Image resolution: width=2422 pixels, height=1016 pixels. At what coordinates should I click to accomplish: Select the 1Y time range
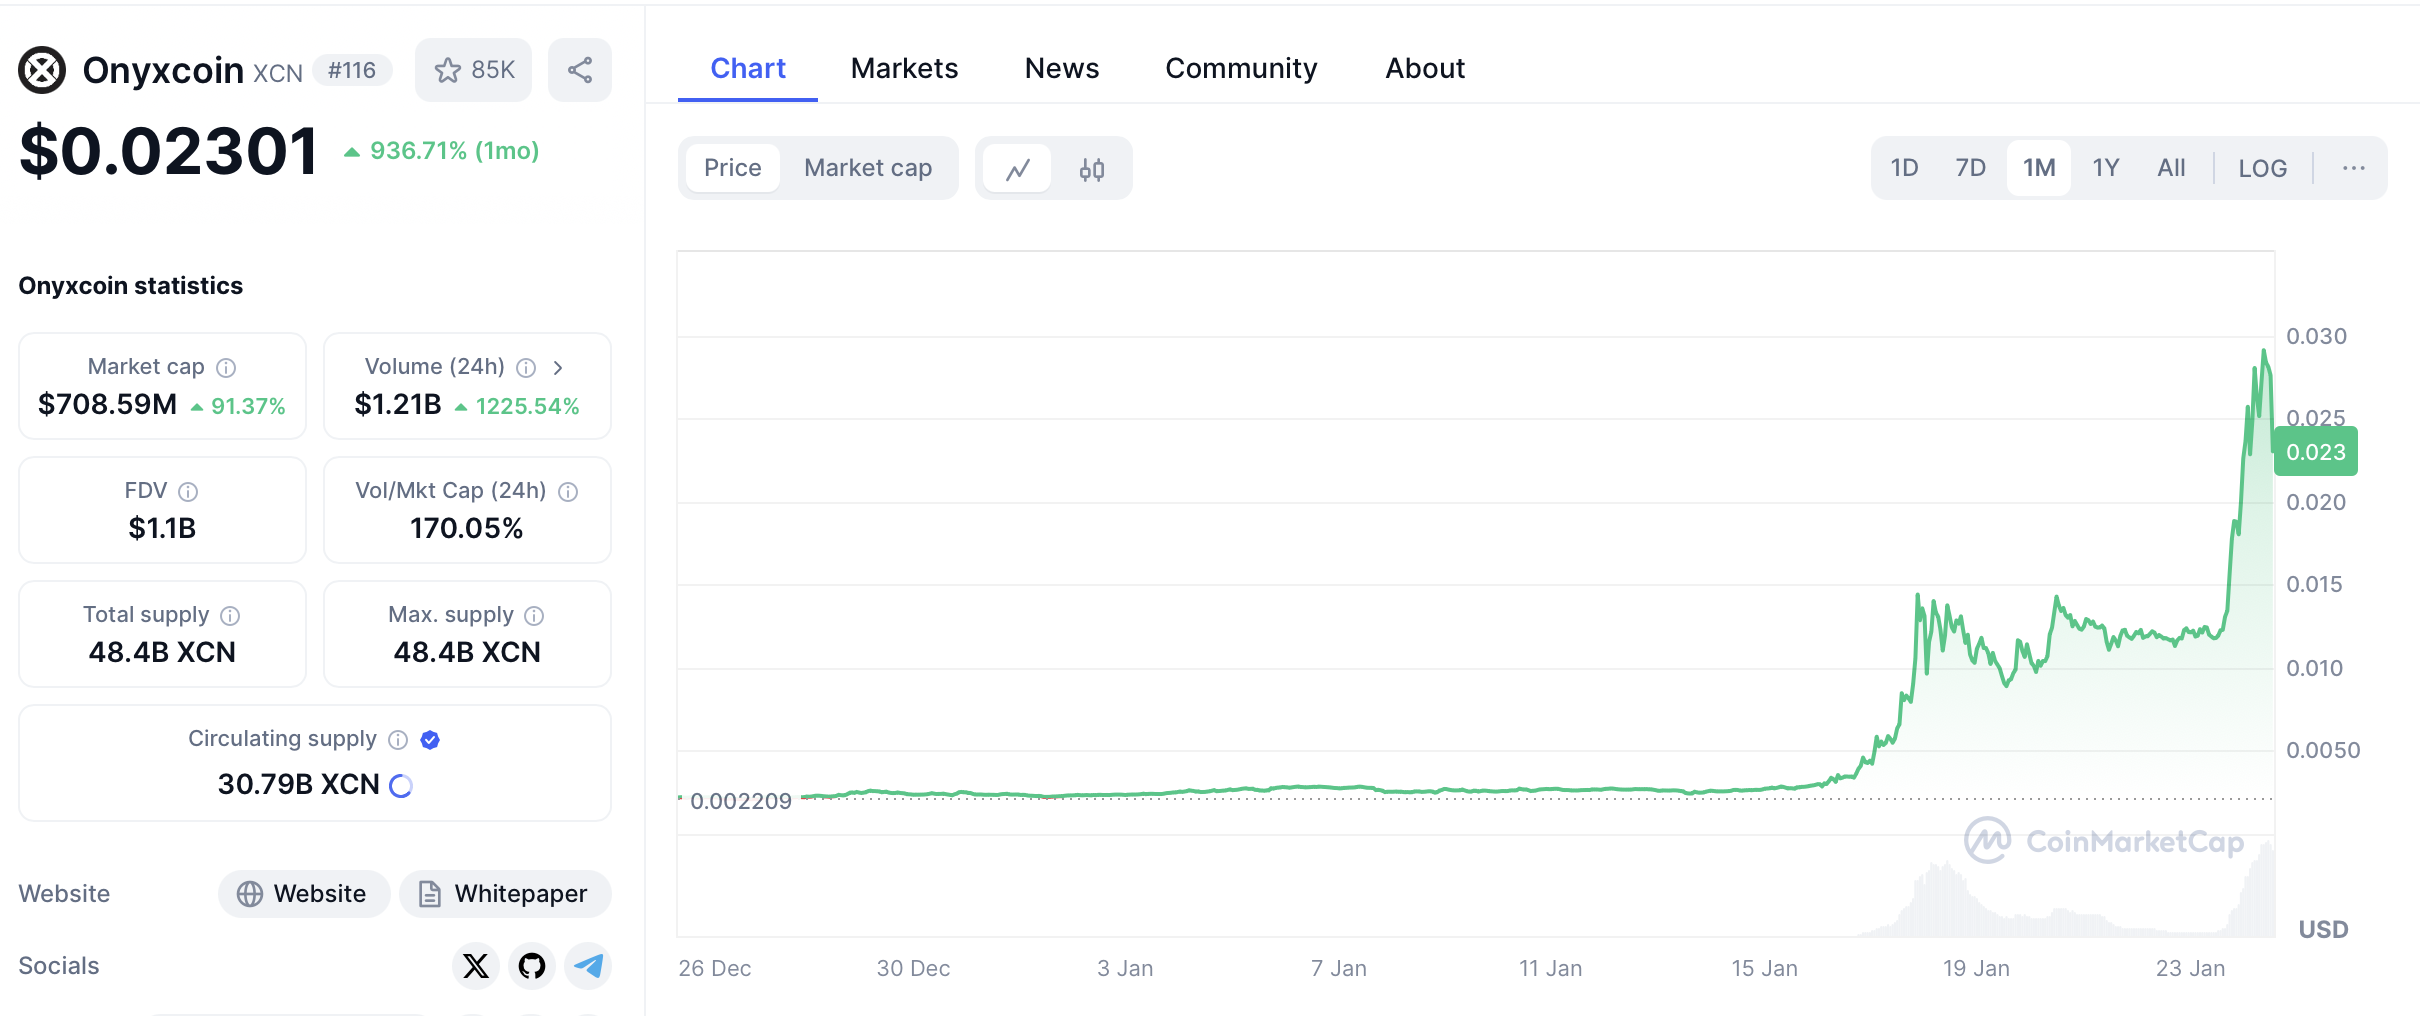[x=2105, y=168]
